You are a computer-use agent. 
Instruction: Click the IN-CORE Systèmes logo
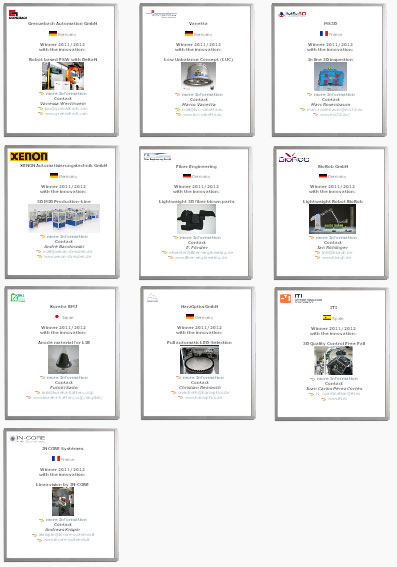click(x=27, y=439)
